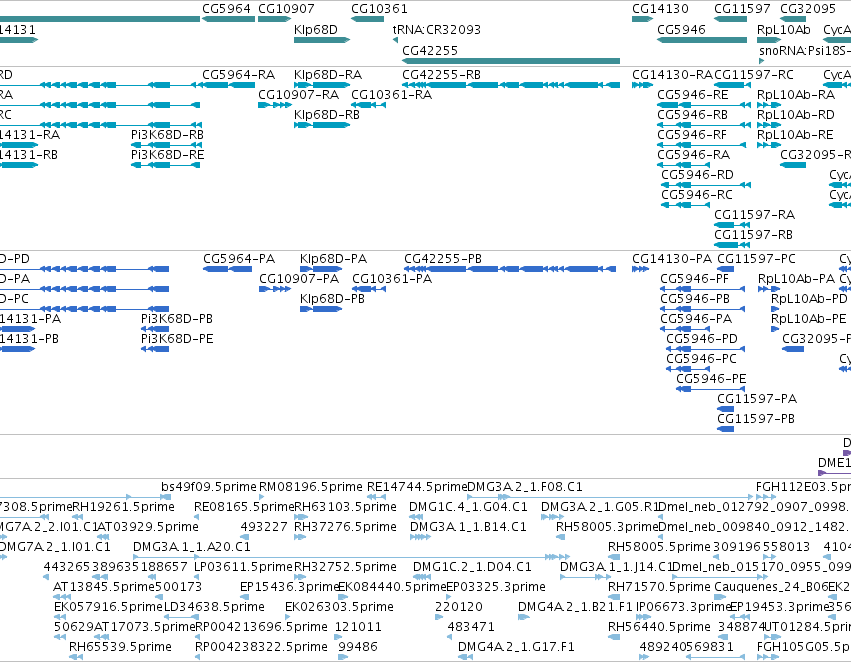
Task: Open the Klp68D gene feature
Action: 322,40
